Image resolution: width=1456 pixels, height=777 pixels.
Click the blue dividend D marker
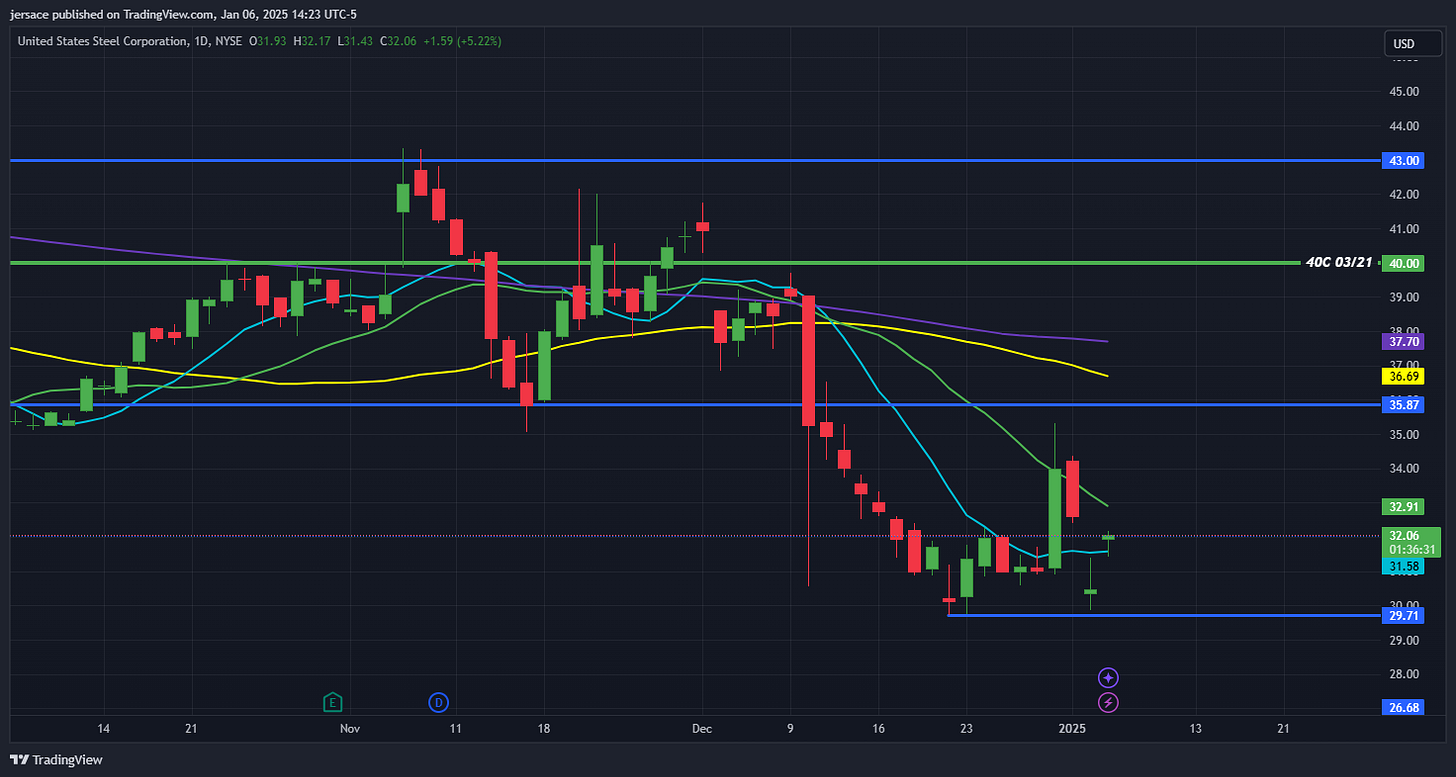click(438, 703)
